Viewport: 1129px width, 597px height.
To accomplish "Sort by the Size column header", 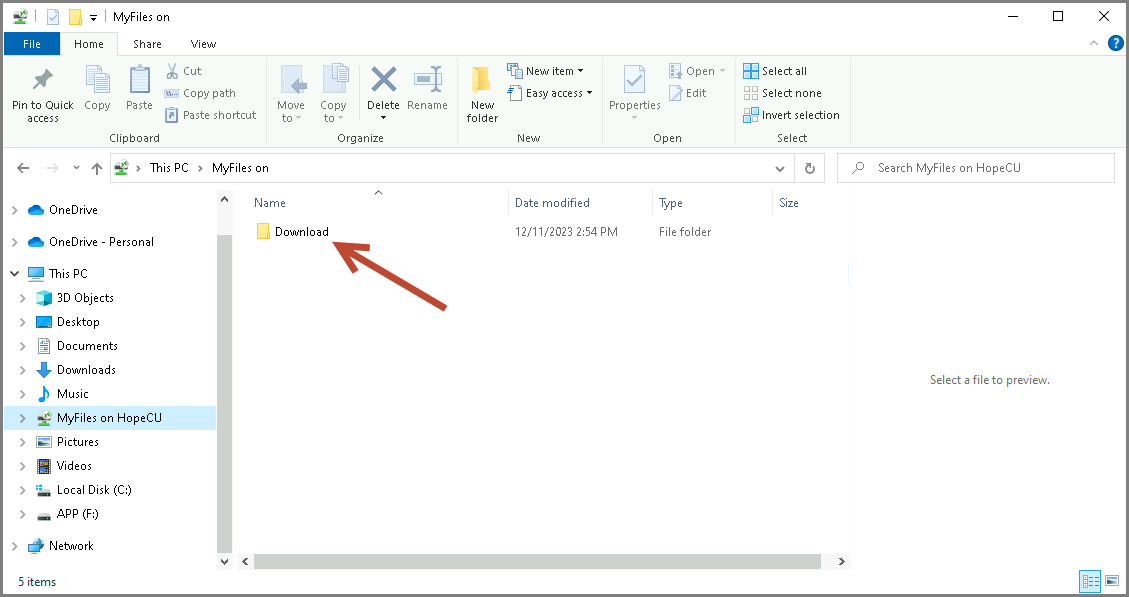I will (x=788, y=203).
